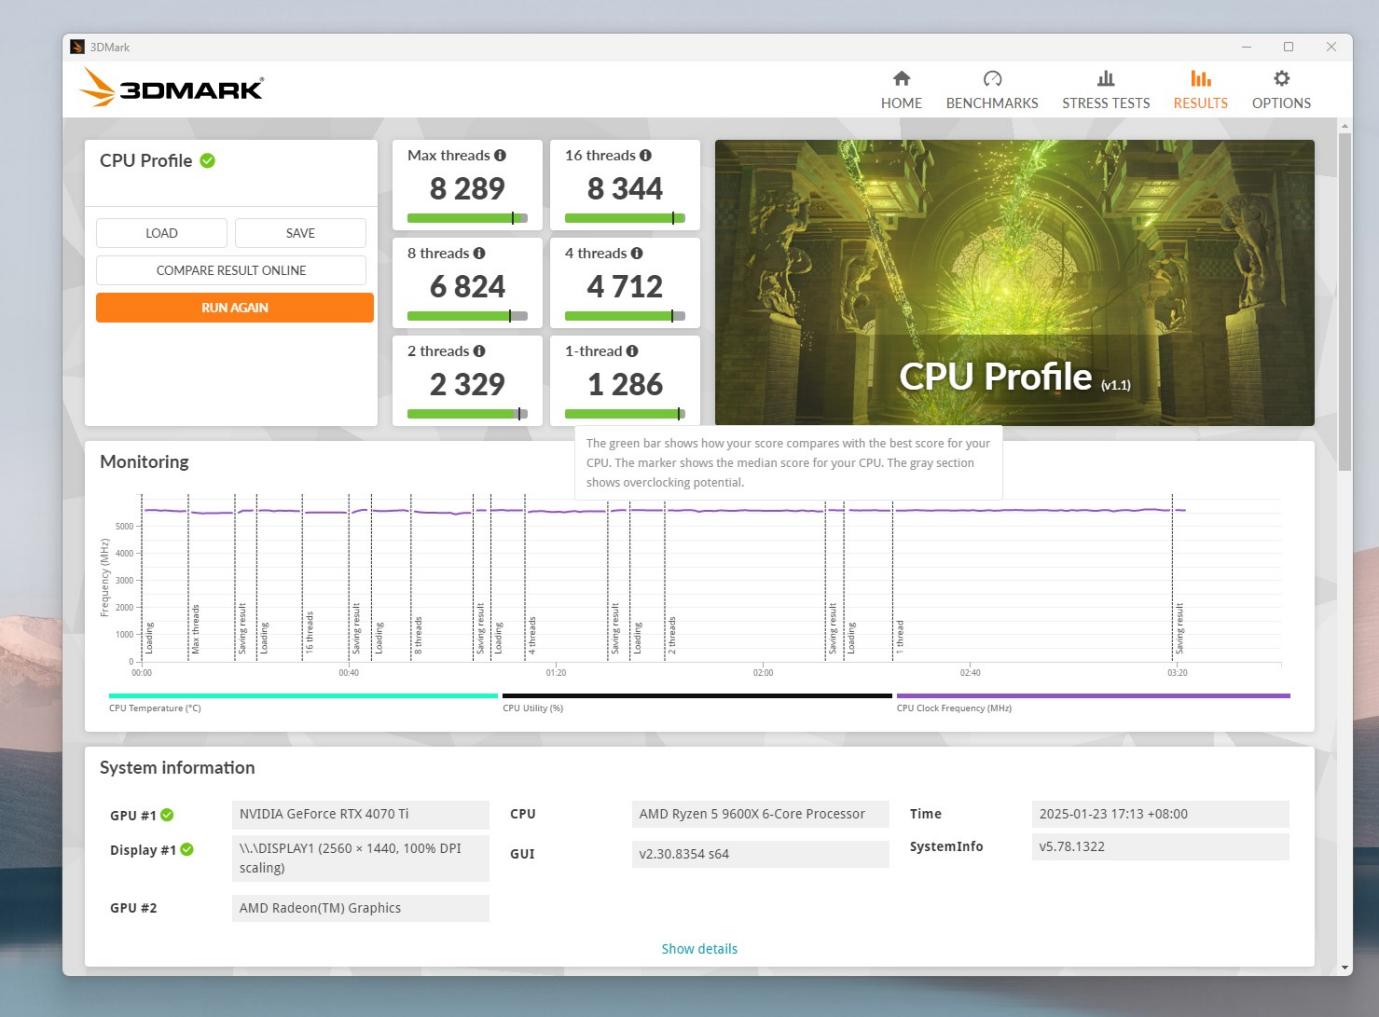The height and width of the screenshot is (1017, 1379).
Task: Toggle the CPU Clock Frequency graph legend
Action: tap(1093, 702)
